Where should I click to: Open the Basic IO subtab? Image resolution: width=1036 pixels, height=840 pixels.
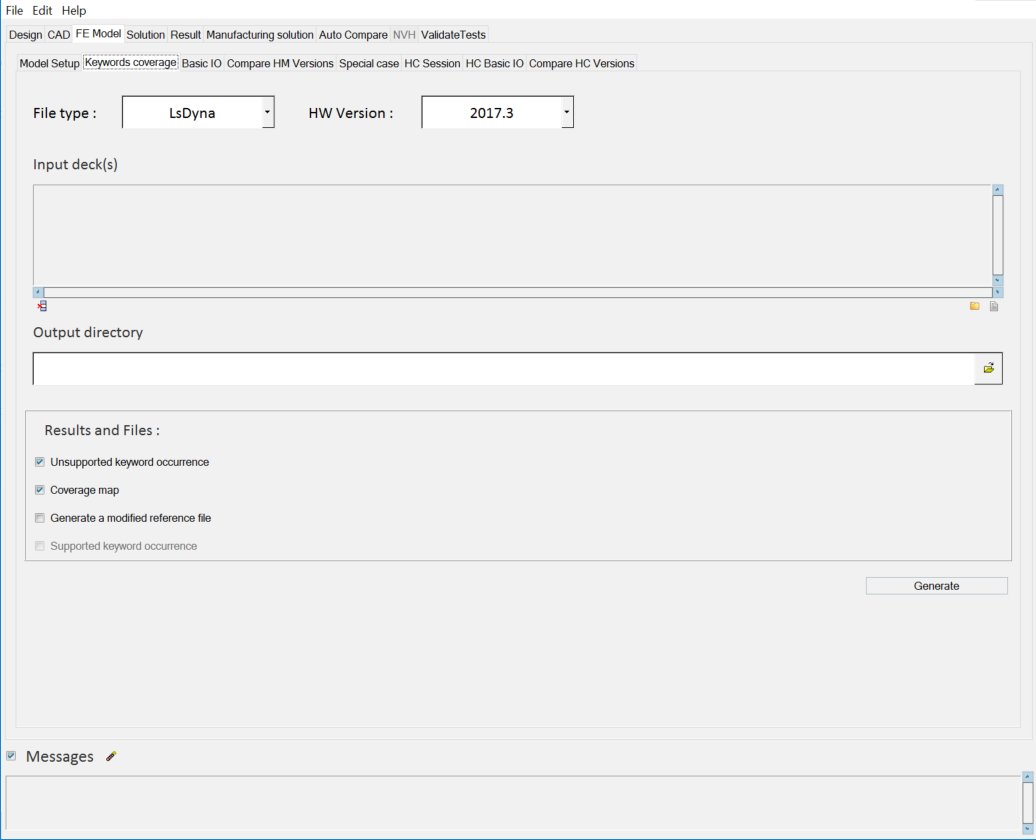[x=202, y=63]
